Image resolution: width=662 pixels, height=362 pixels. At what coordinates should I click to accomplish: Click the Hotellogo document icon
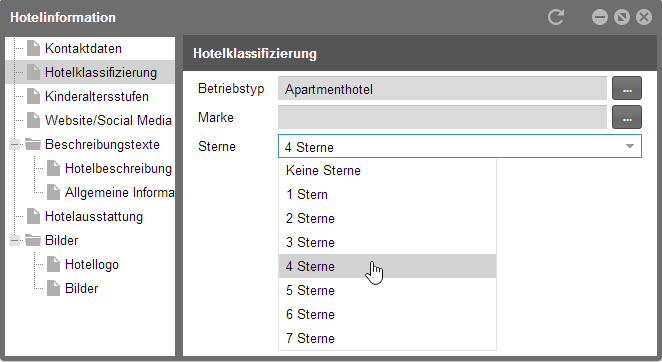pos(53,264)
